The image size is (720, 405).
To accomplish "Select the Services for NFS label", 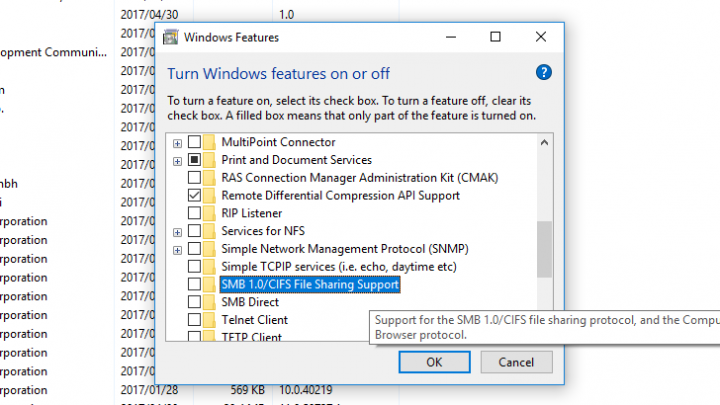I will [263, 231].
